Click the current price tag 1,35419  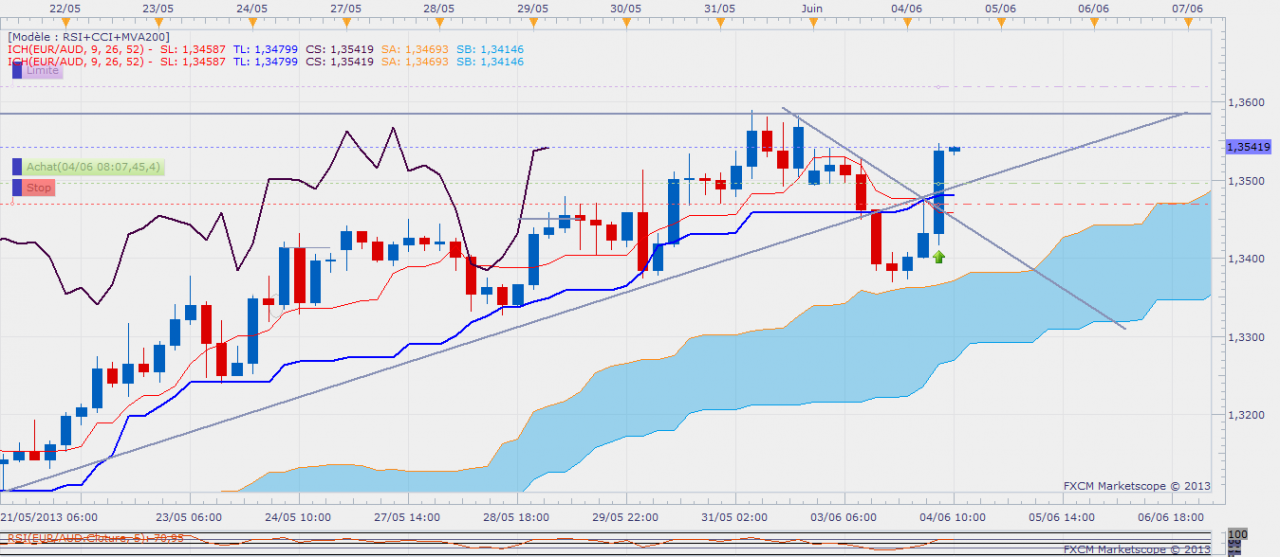coord(1246,147)
